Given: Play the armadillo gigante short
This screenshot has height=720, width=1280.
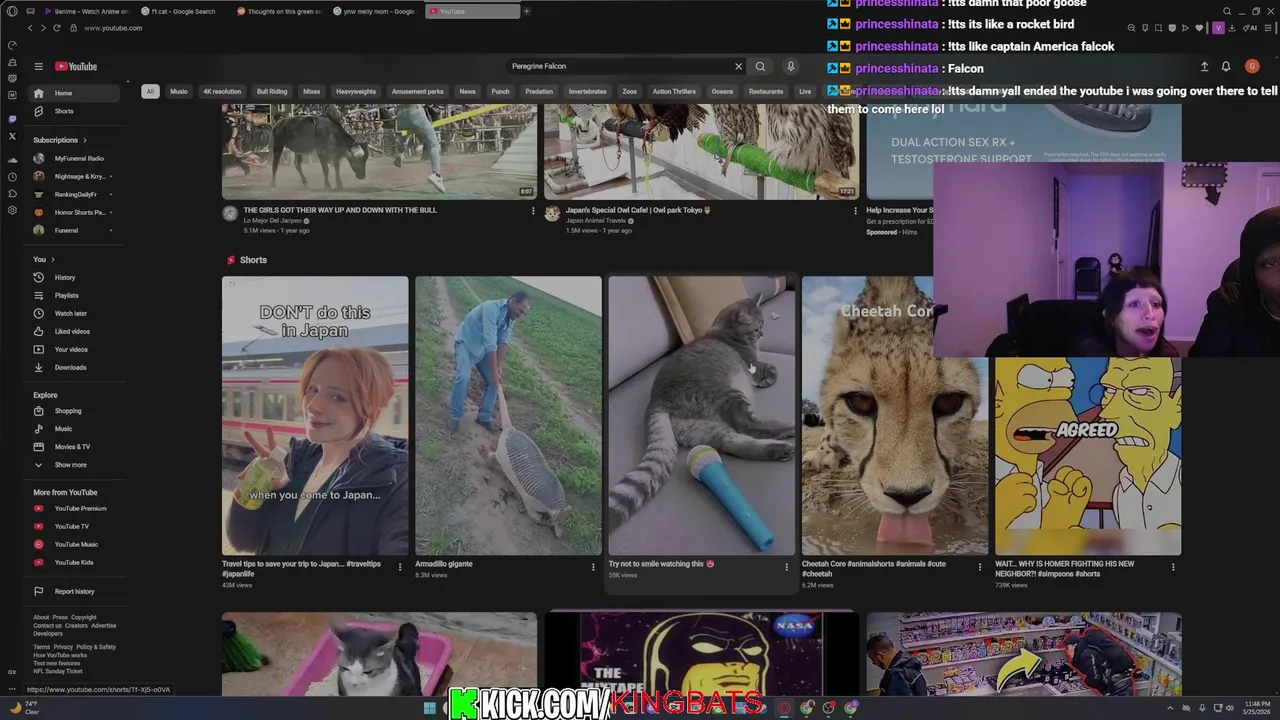Looking at the screenshot, I should tap(508, 415).
